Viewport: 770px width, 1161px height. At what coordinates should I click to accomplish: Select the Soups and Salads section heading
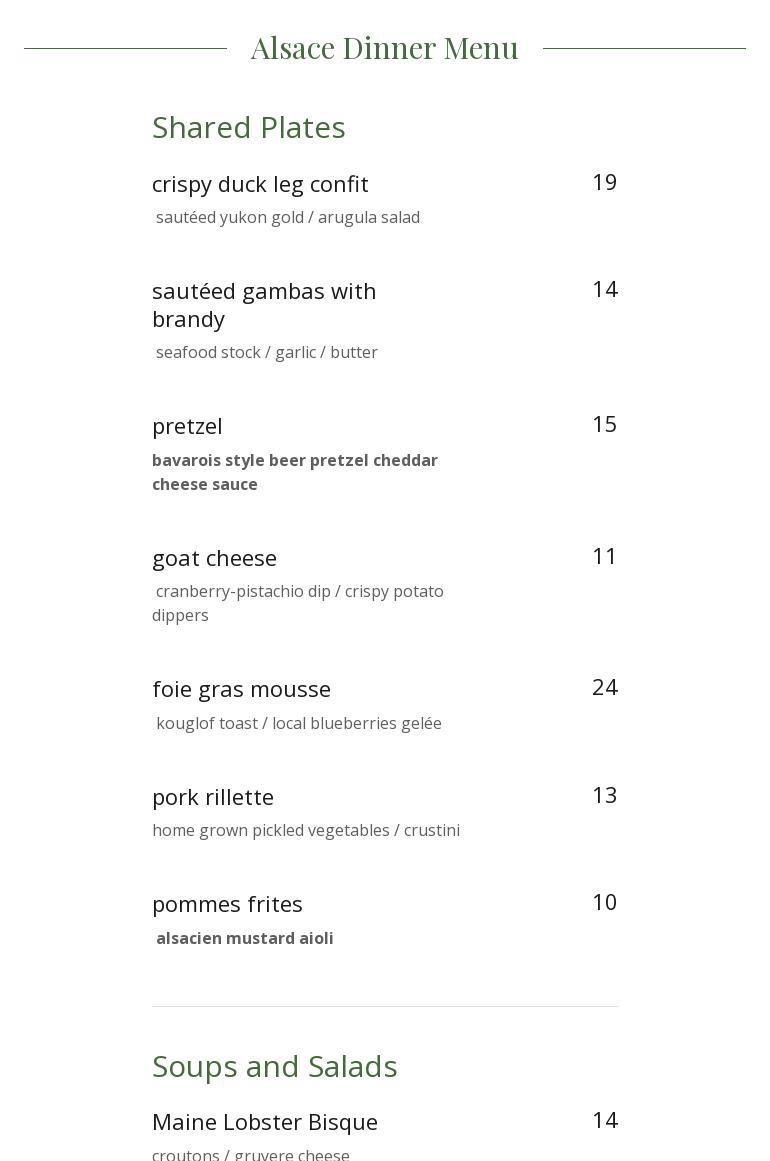point(274,1067)
